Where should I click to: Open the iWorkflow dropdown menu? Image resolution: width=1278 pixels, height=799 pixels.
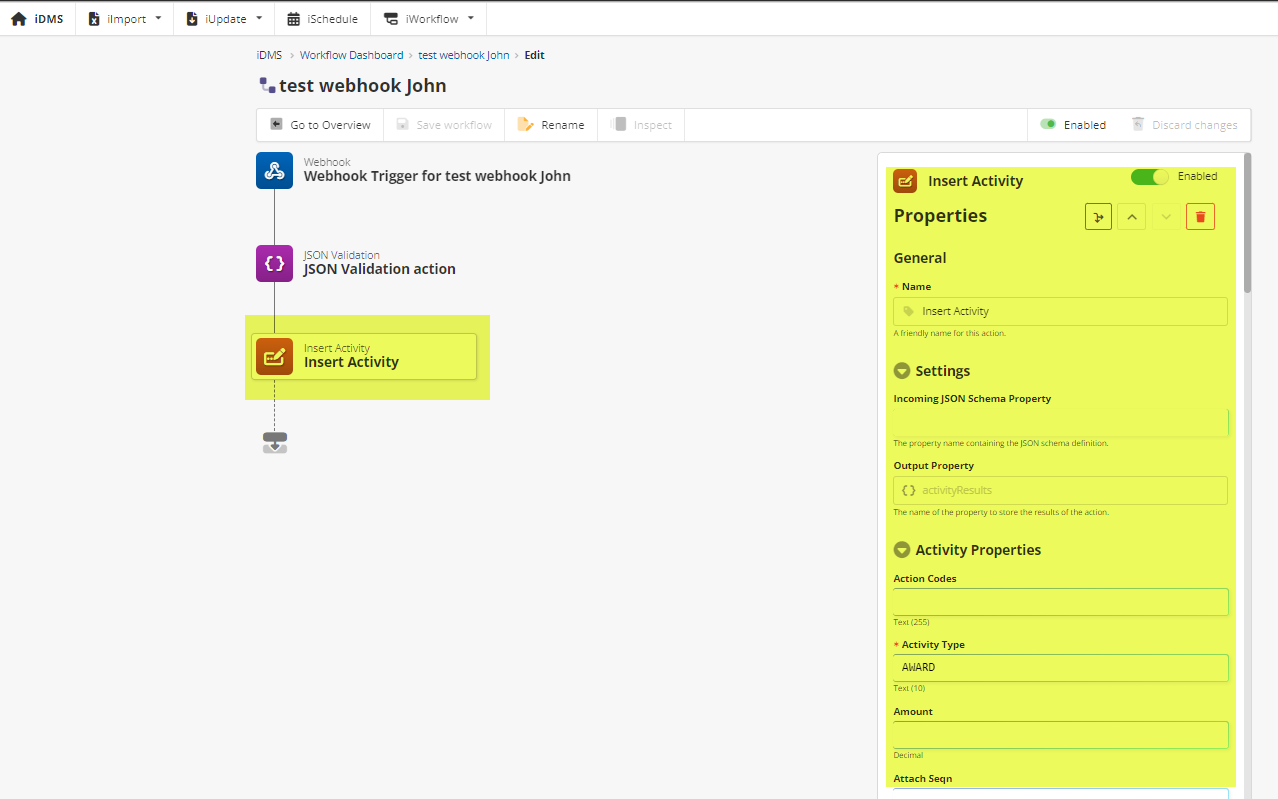pyautogui.click(x=428, y=19)
